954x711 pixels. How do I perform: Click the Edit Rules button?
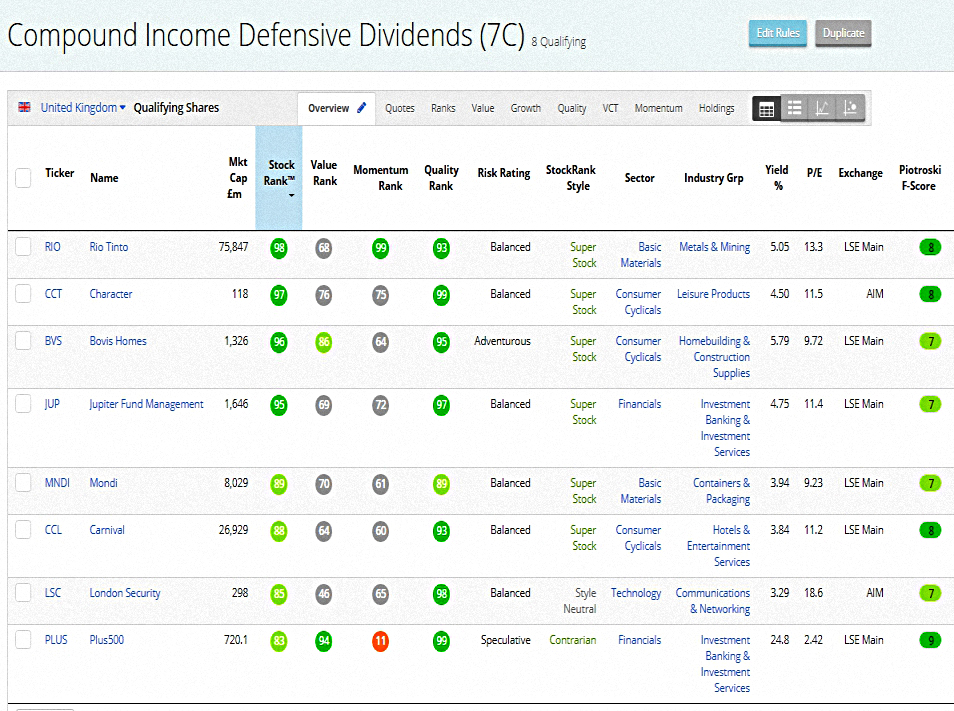click(x=778, y=33)
